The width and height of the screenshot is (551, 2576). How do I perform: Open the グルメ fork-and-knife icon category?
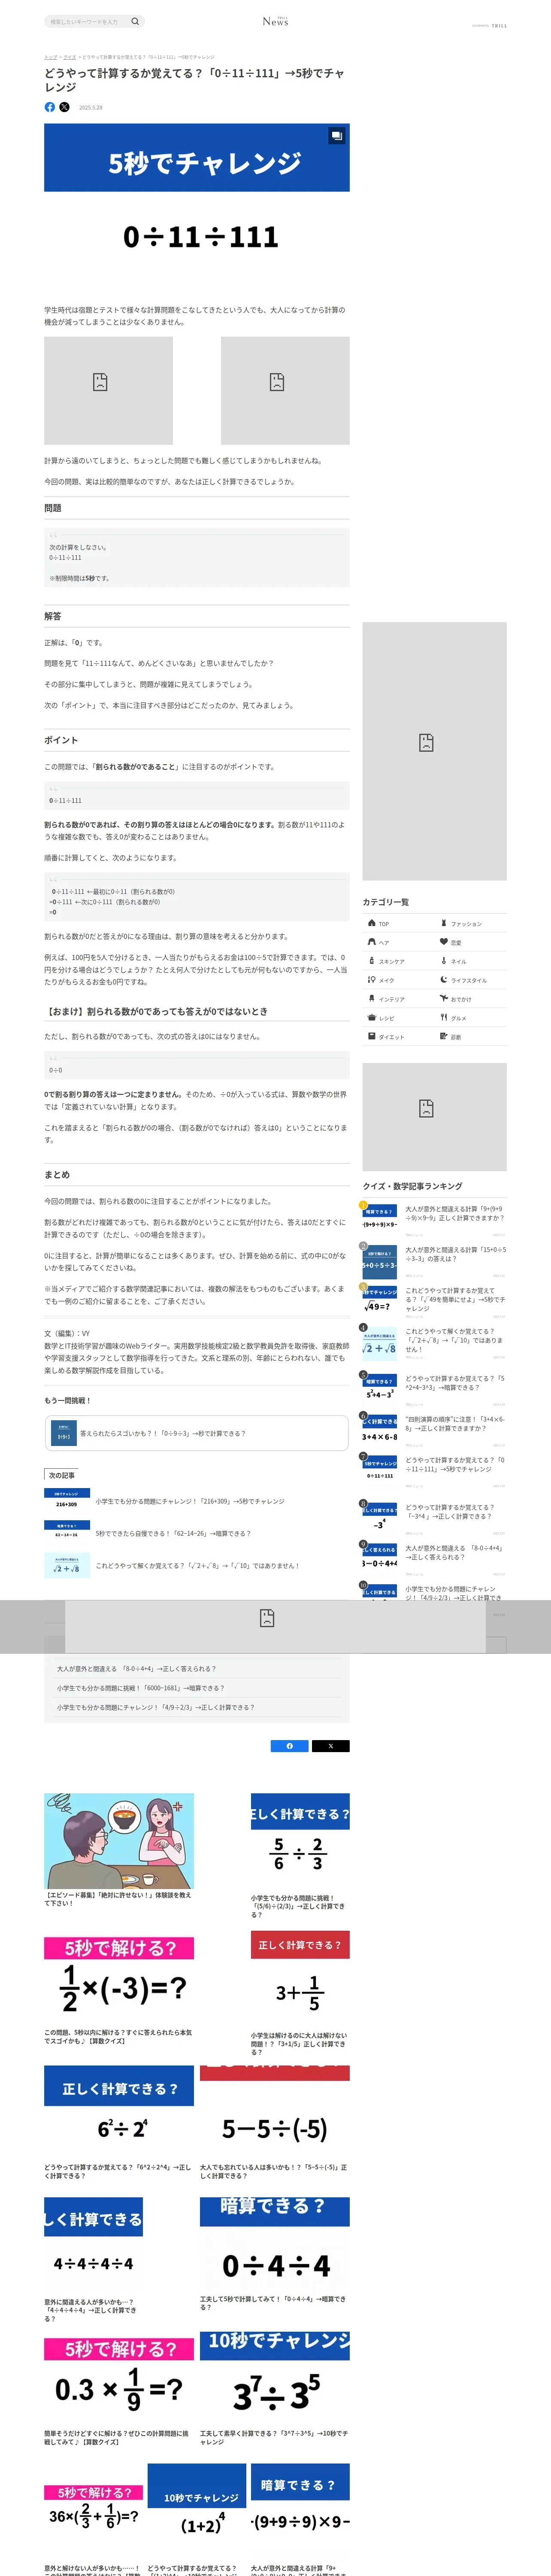pos(444,1017)
